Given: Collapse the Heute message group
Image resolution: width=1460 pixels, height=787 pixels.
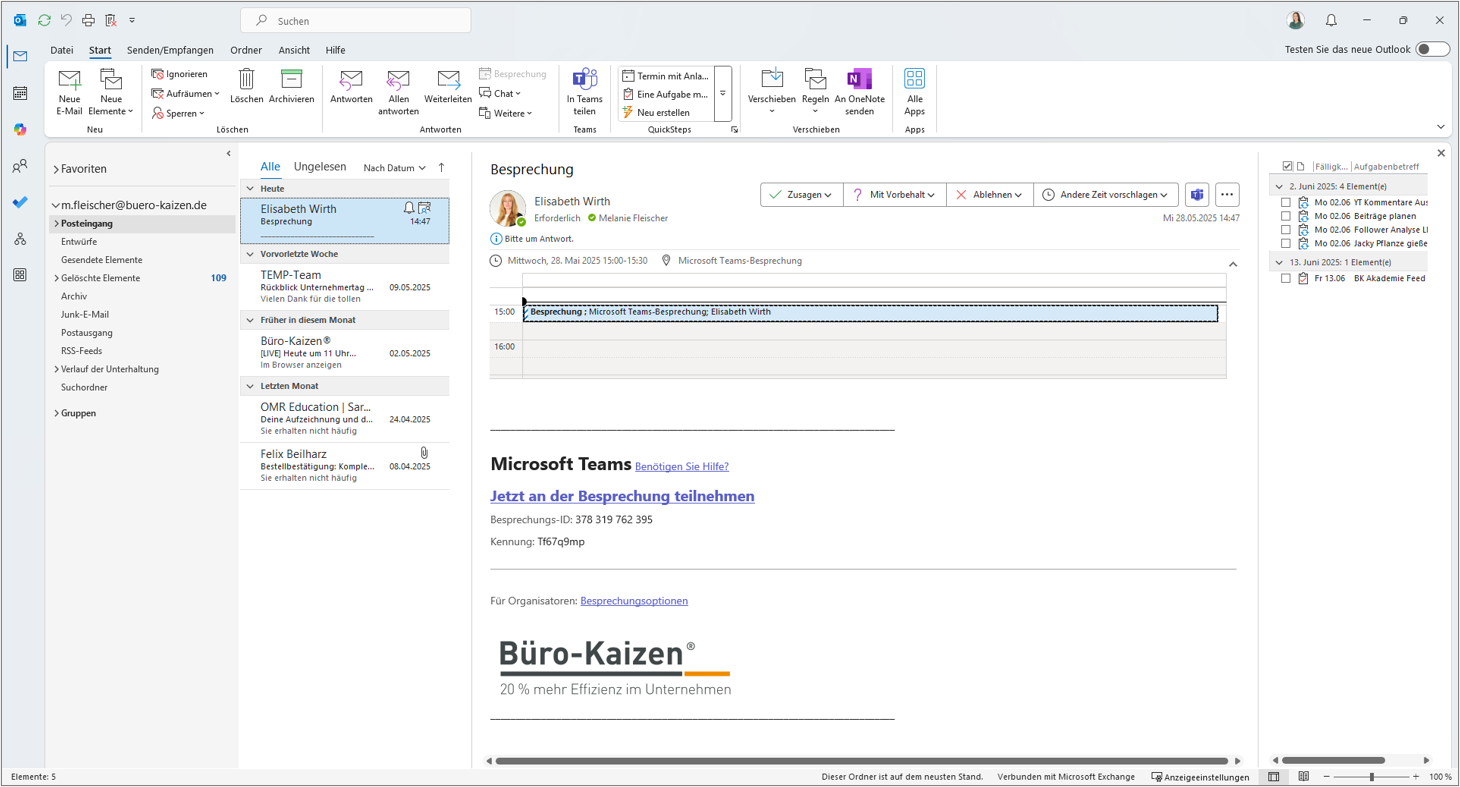Looking at the screenshot, I should coord(250,189).
